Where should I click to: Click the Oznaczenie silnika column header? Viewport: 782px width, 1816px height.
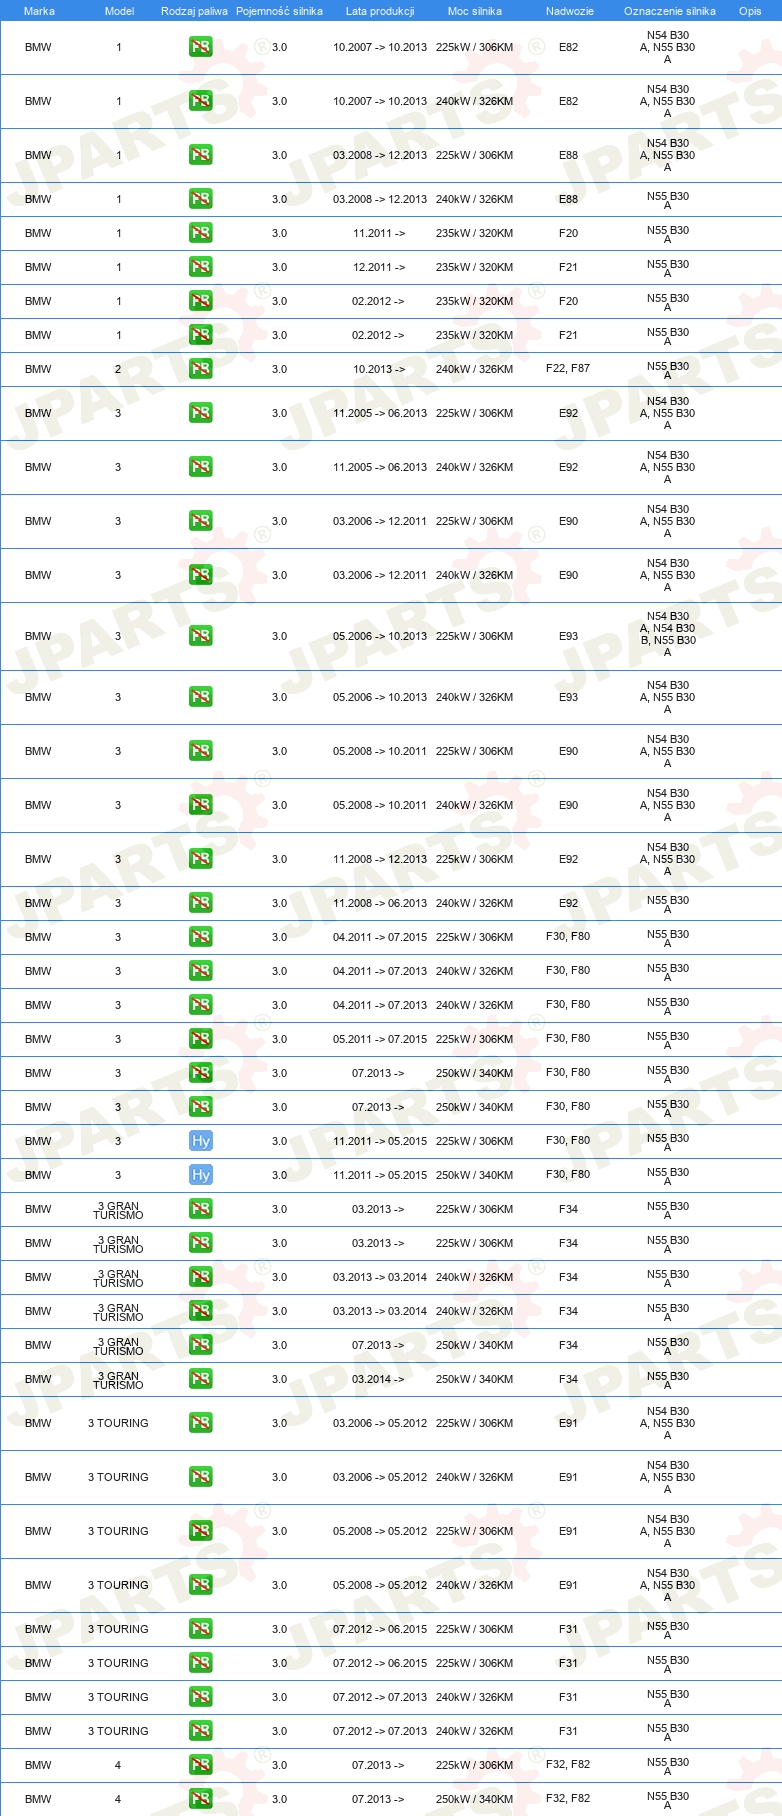[x=670, y=11]
